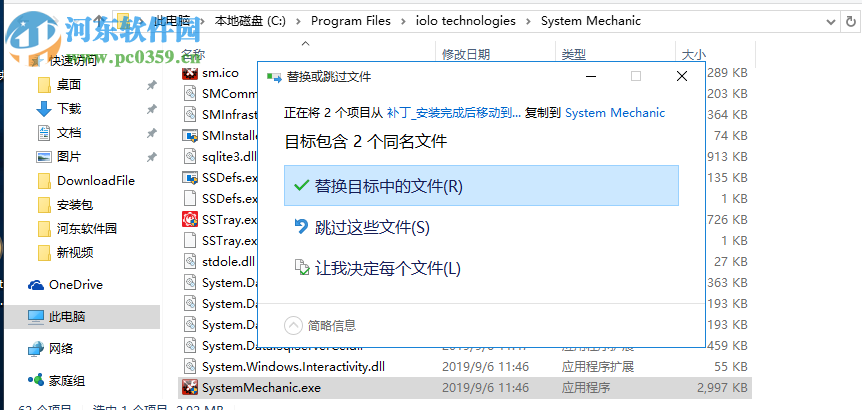Open the 下载 downloads folder
Image resolution: width=862 pixels, height=410 pixels.
click(x=69, y=108)
